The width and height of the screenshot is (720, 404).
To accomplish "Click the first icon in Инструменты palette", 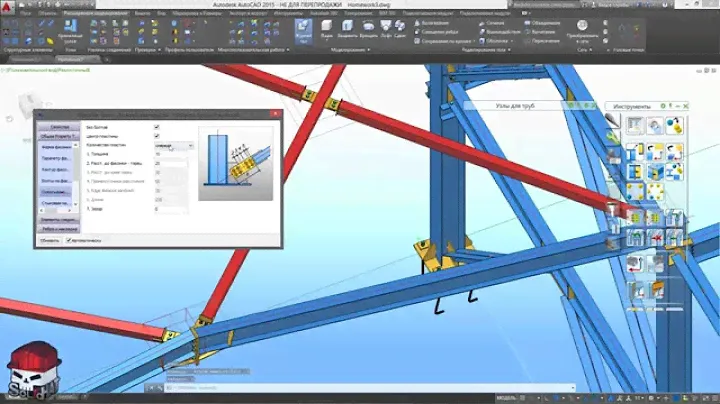I will click(x=634, y=124).
